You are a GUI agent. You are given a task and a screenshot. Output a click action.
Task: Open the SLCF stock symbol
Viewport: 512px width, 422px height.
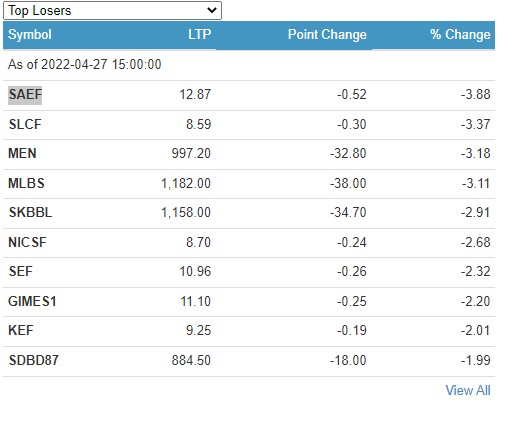[x=25, y=125]
